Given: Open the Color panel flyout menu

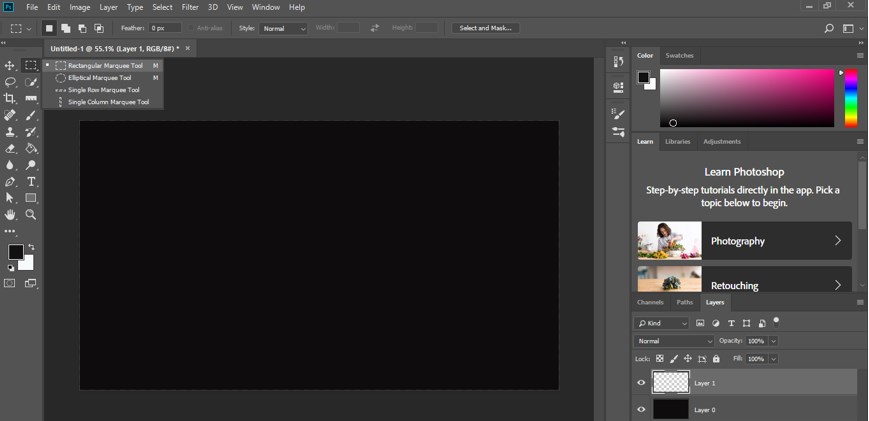Looking at the screenshot, I should [x=860, y=55].
